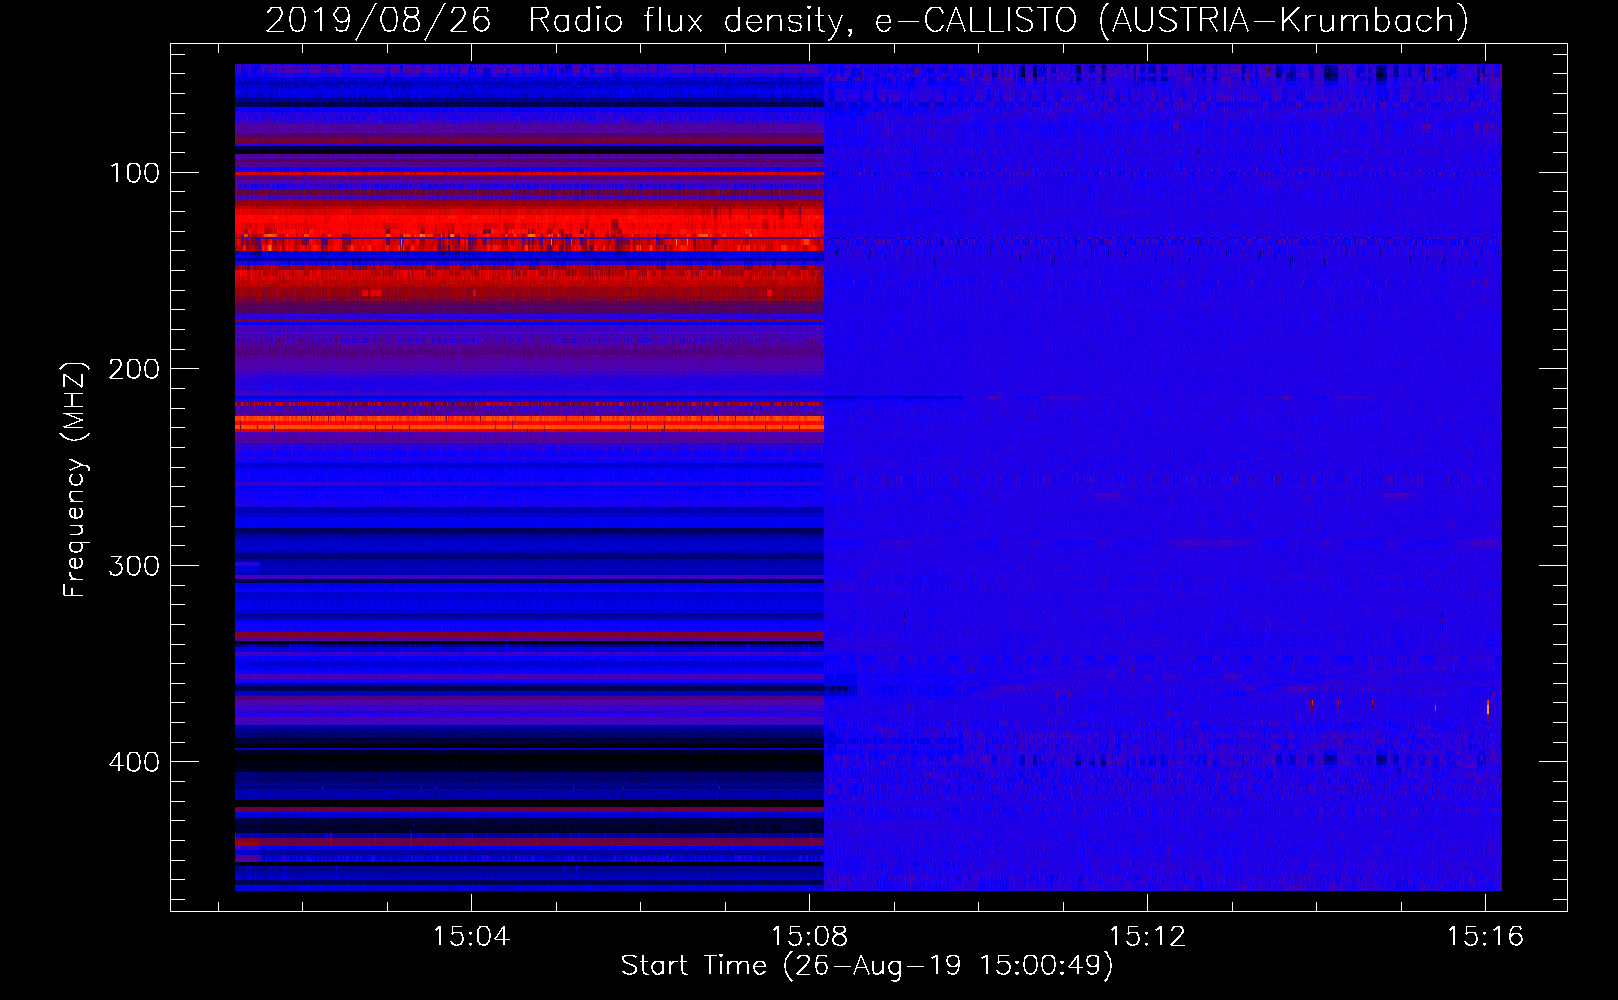Click the 15:08 time tick label
1618x1000 pixels.
tap(809, 936)
